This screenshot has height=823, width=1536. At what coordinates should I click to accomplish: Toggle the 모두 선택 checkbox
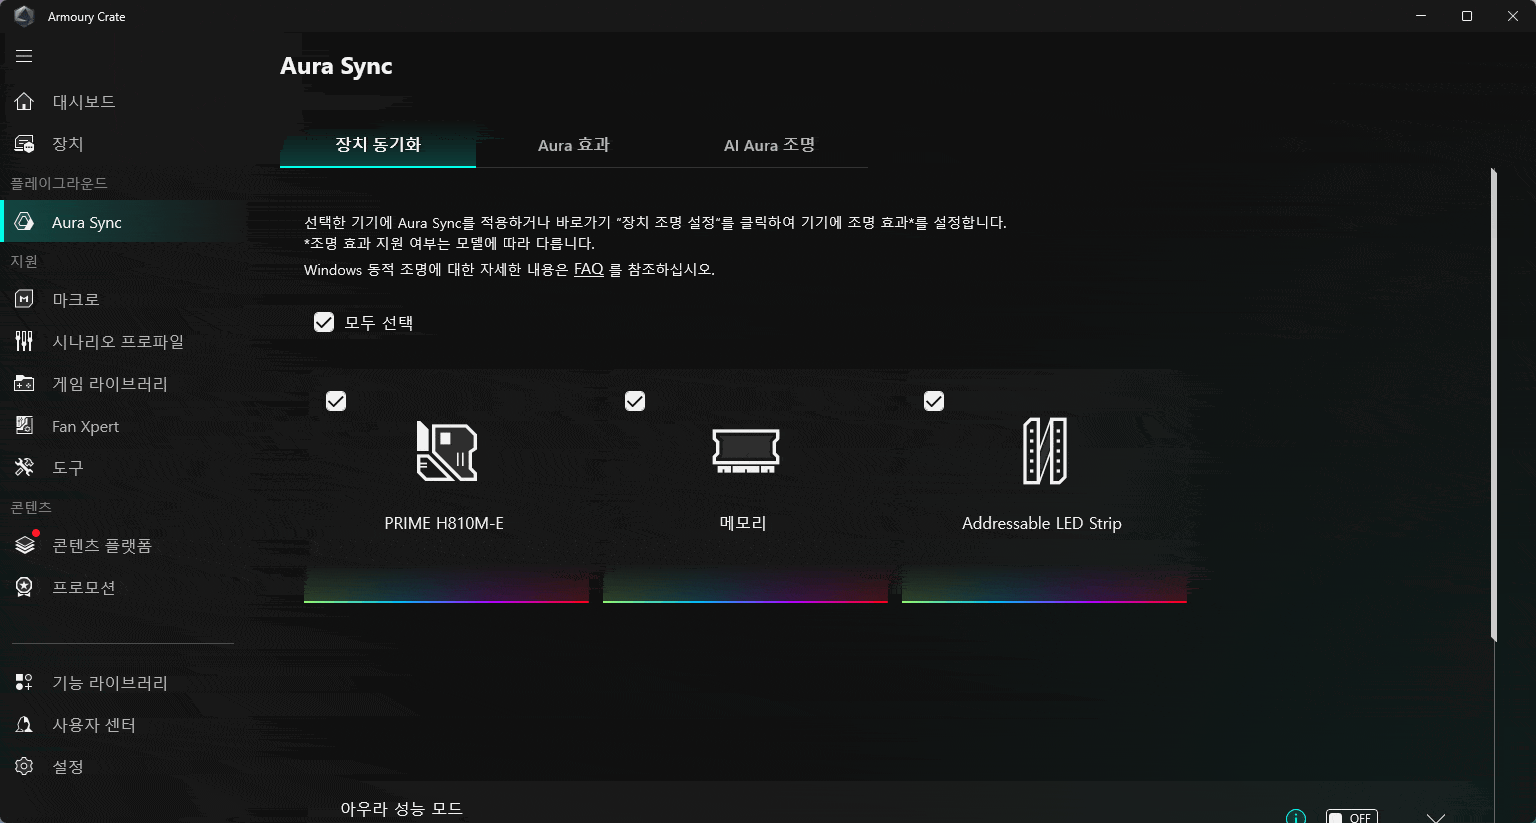point(324,322)
